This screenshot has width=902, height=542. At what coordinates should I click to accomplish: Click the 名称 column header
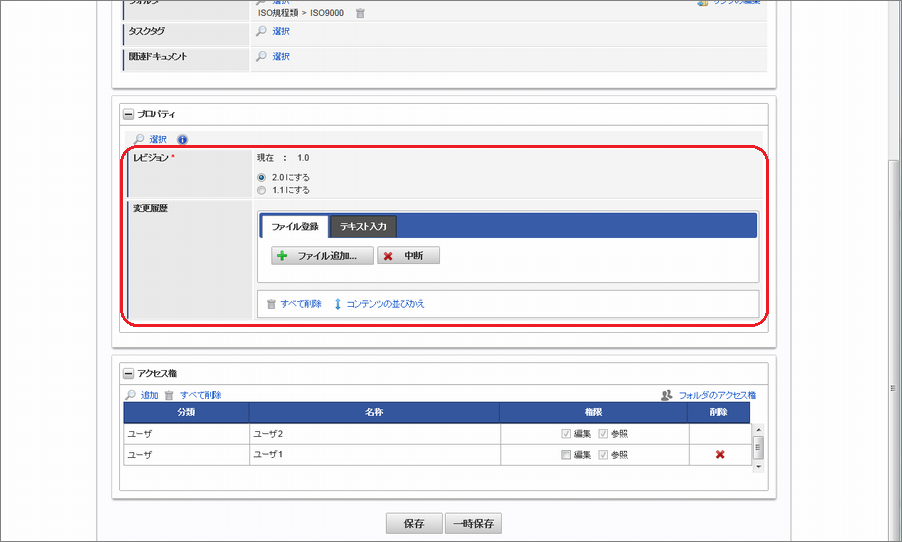tap(374, 413)
